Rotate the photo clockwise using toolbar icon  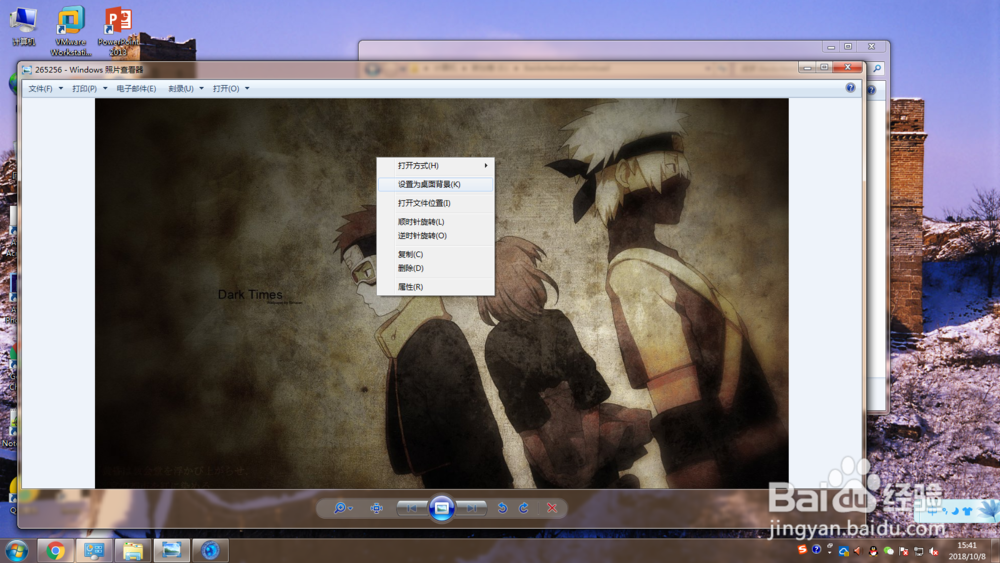pos(524,508)
